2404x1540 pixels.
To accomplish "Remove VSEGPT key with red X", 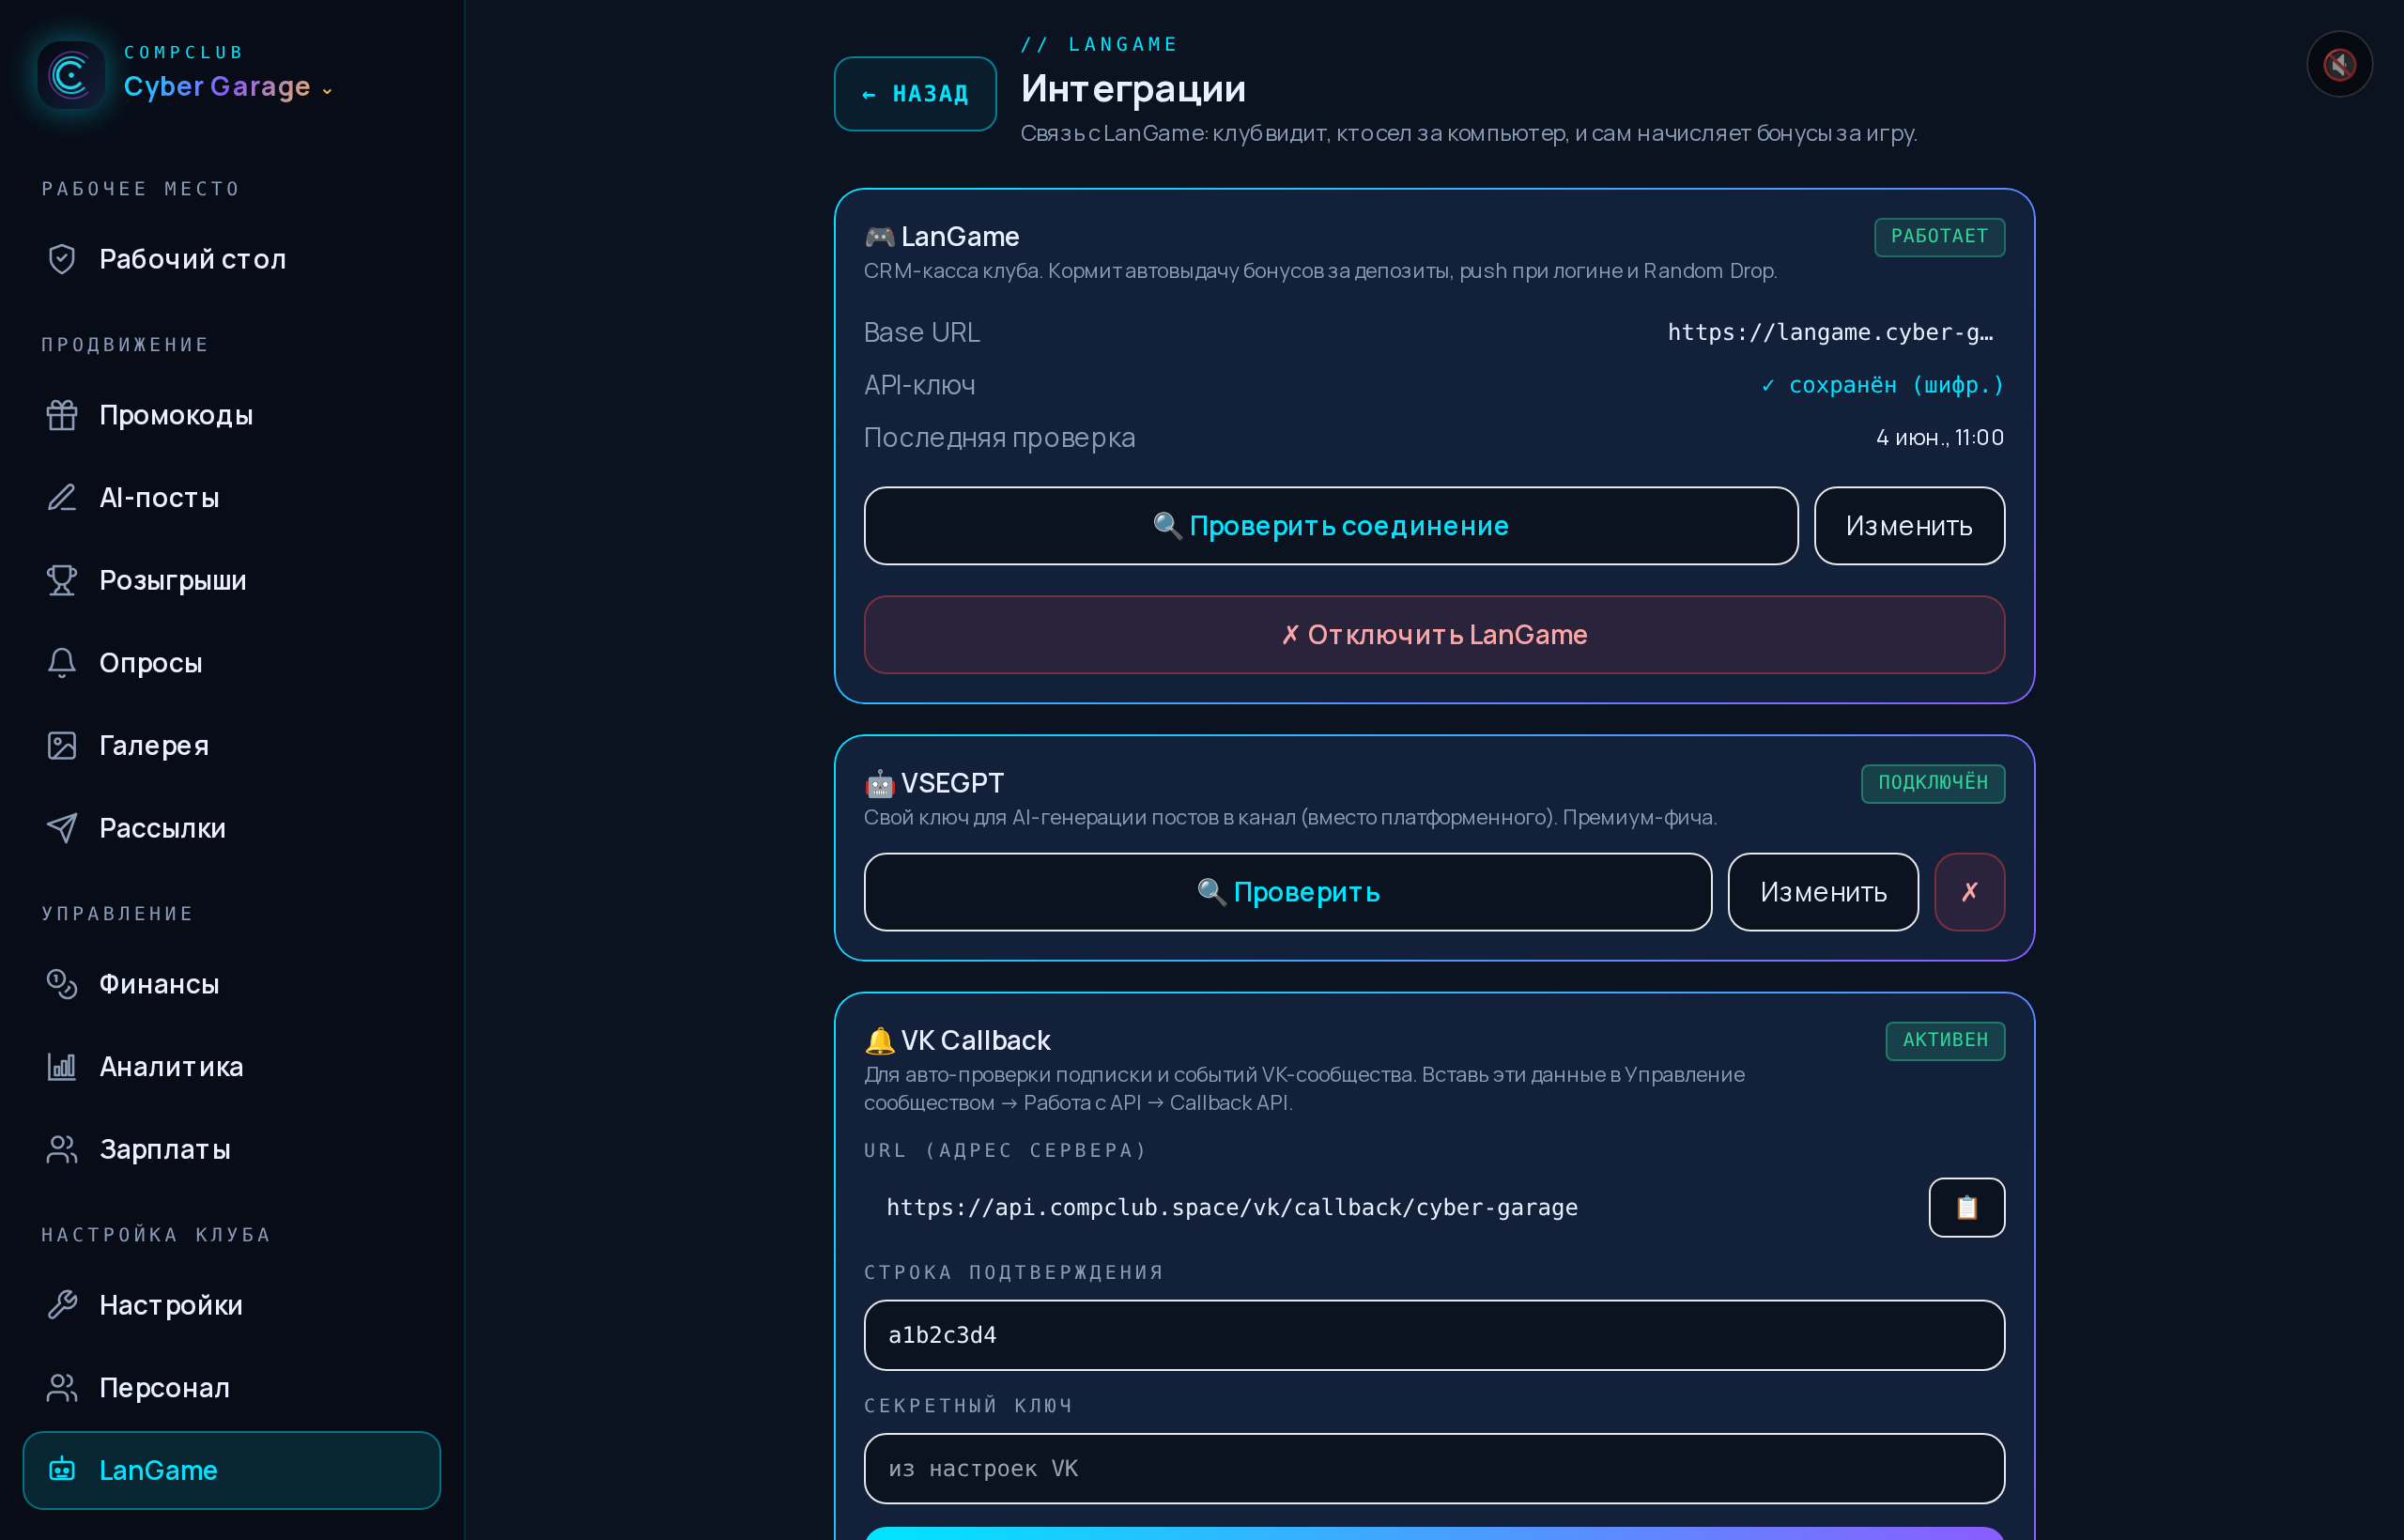I will pos(1969,892).
